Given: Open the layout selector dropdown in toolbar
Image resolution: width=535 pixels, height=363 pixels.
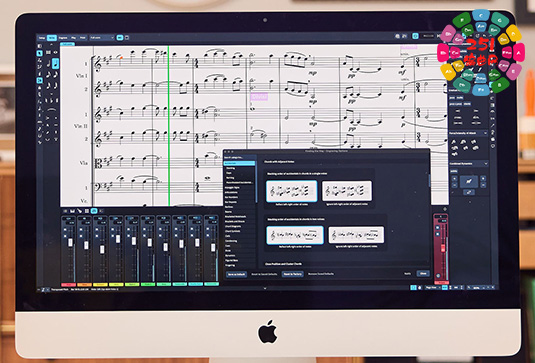Looking at the screenshot, I should point(102,38).
